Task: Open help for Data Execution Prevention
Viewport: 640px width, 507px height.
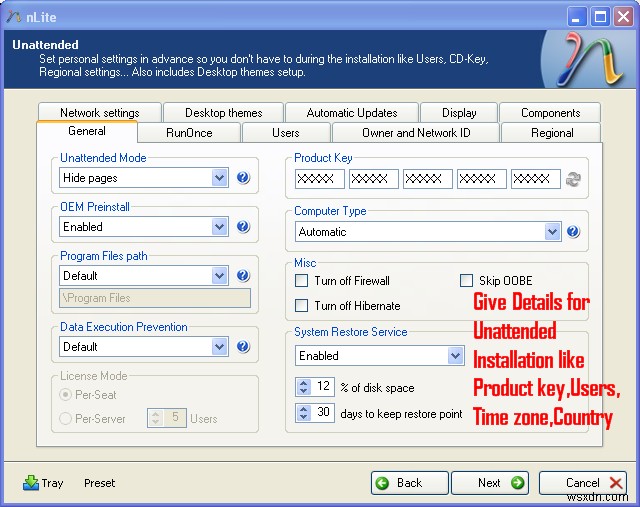Action: tap(243, 347)
